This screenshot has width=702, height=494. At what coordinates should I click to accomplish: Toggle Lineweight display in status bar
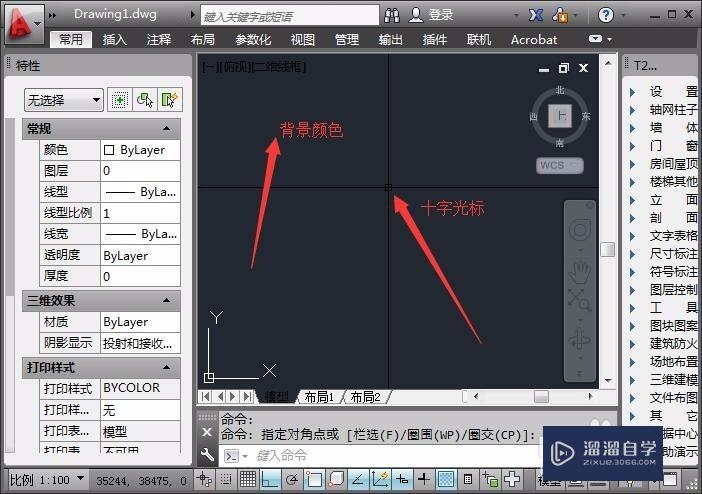424,480
